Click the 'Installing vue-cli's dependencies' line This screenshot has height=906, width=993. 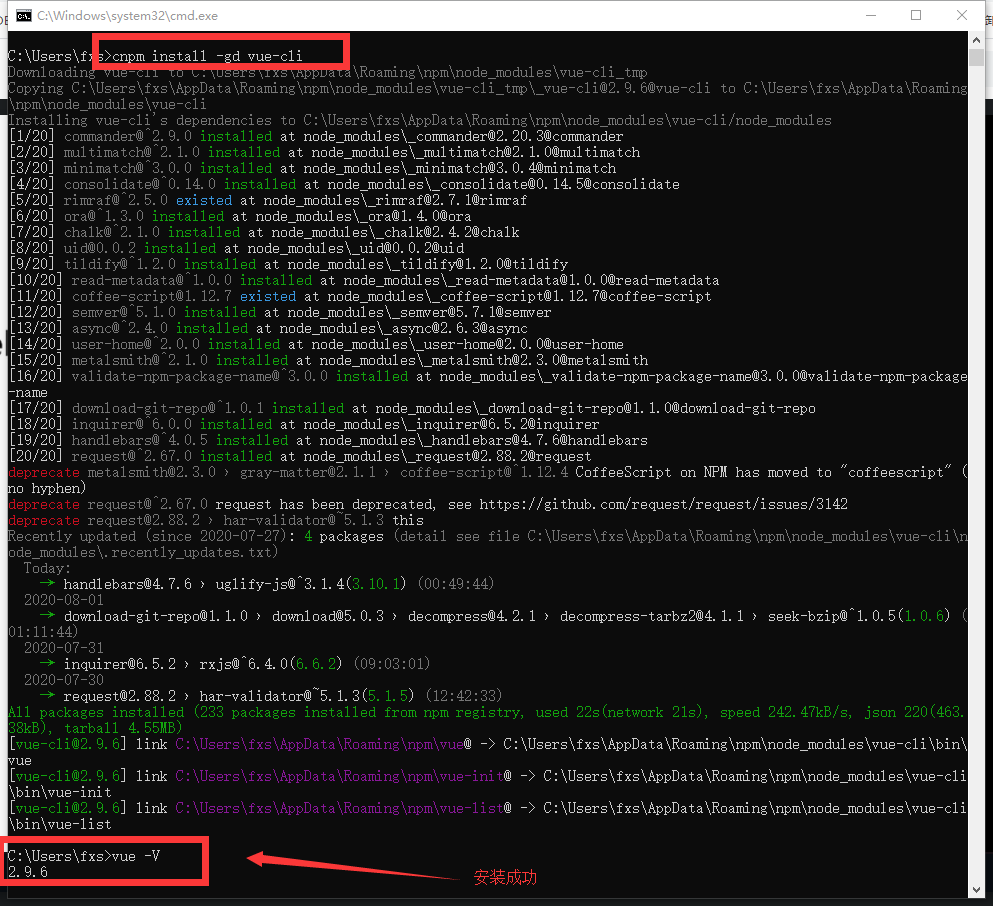pyautogui.click(x=419, y=120)
